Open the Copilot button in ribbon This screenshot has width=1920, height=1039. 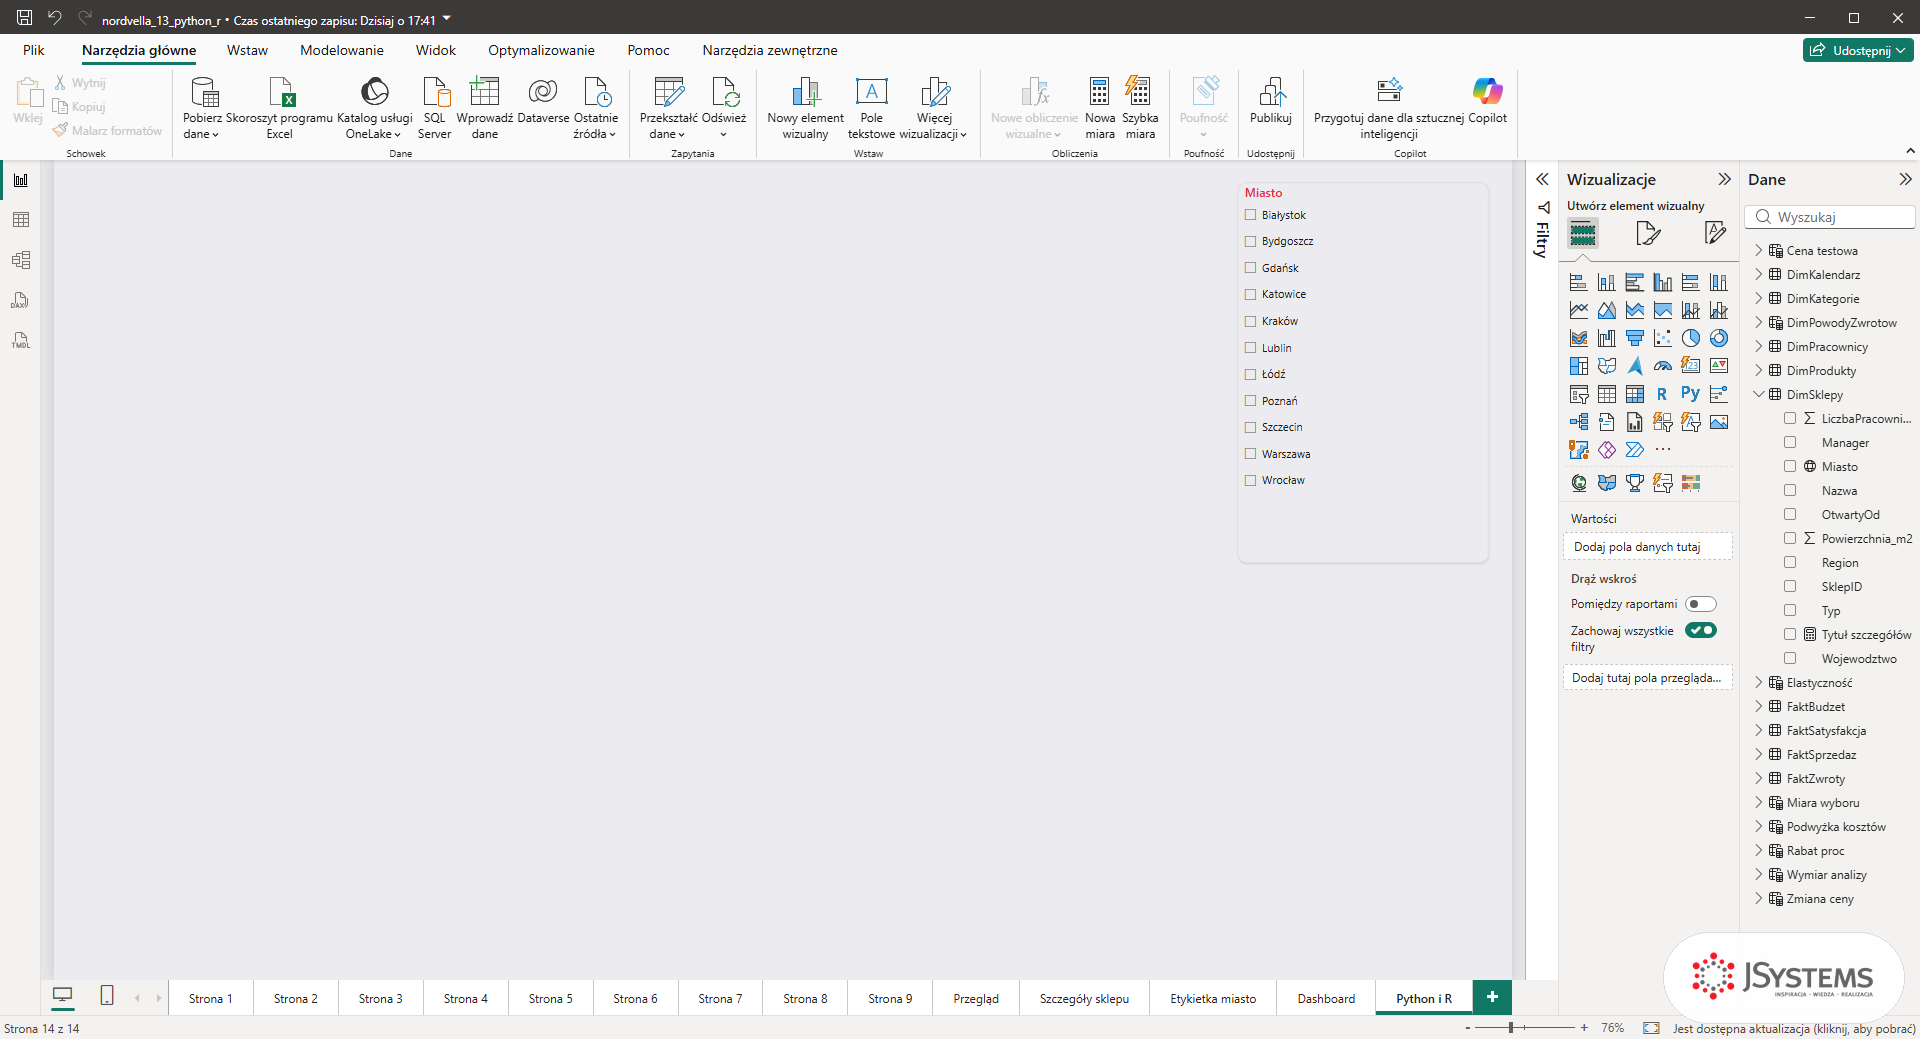tap(1487, 103)
